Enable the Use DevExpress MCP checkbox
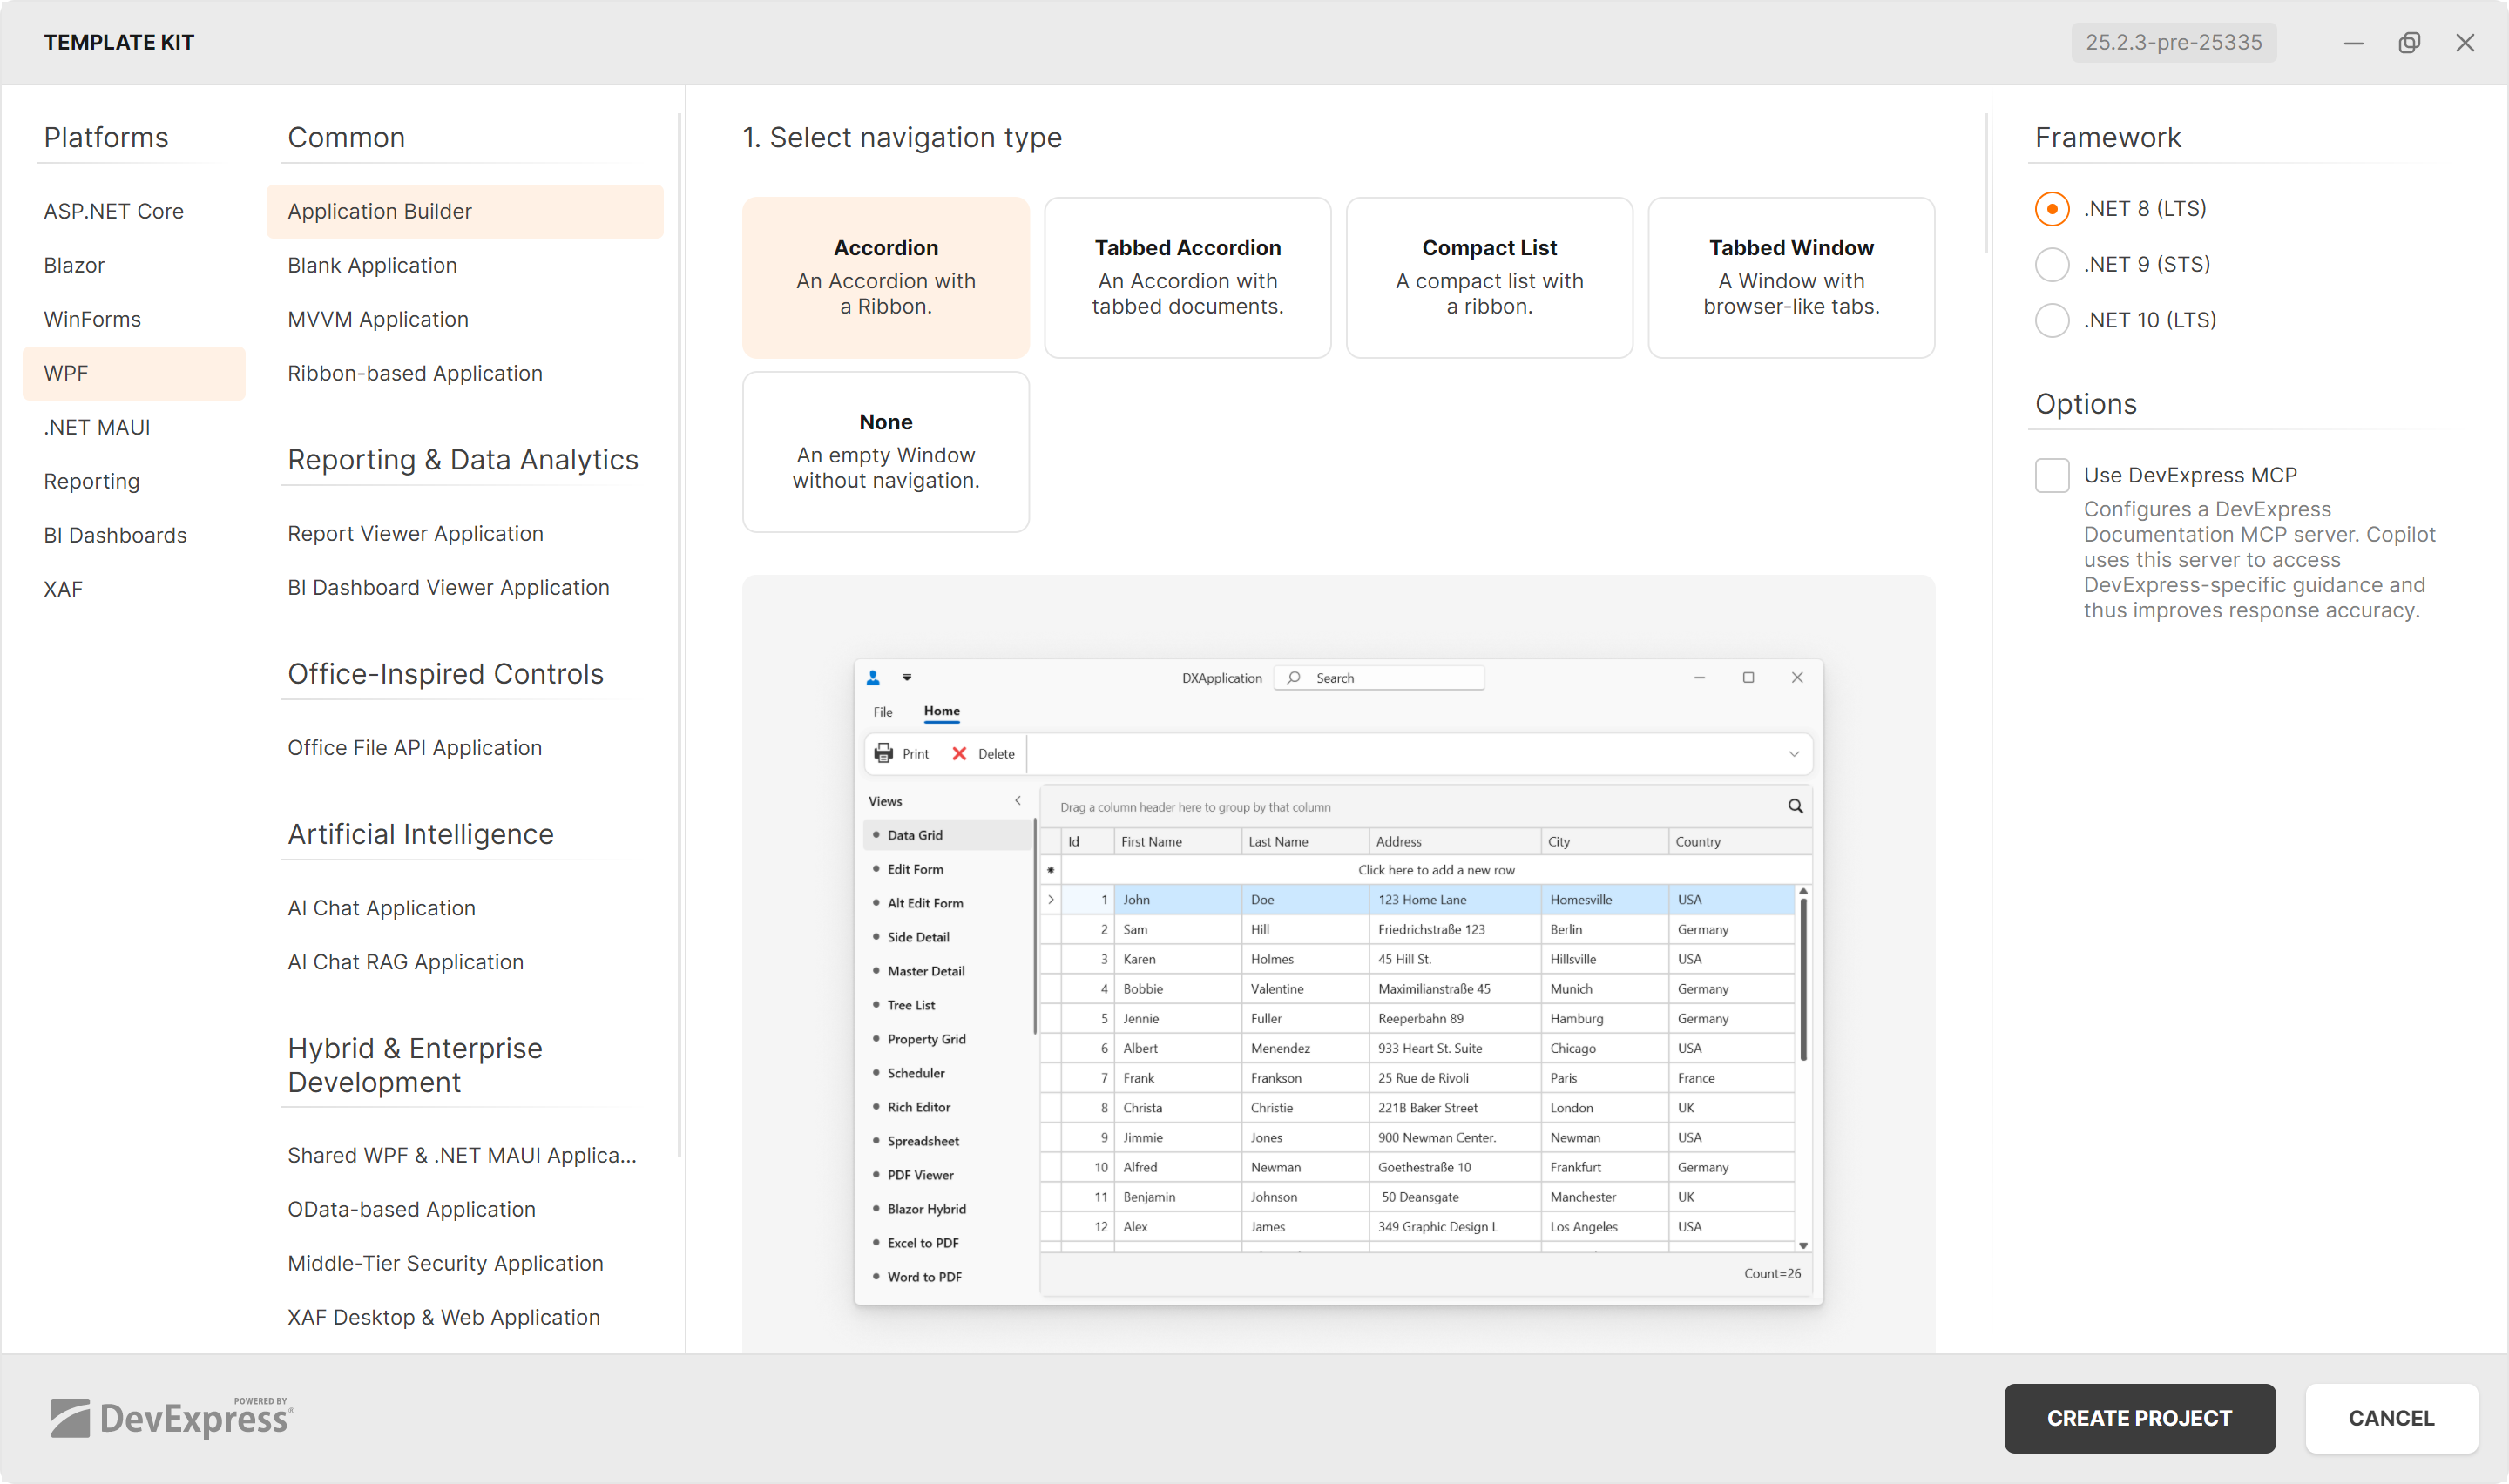Image resolution: width=2509 pixels, height=1484 pixels. coord(2052,475)
